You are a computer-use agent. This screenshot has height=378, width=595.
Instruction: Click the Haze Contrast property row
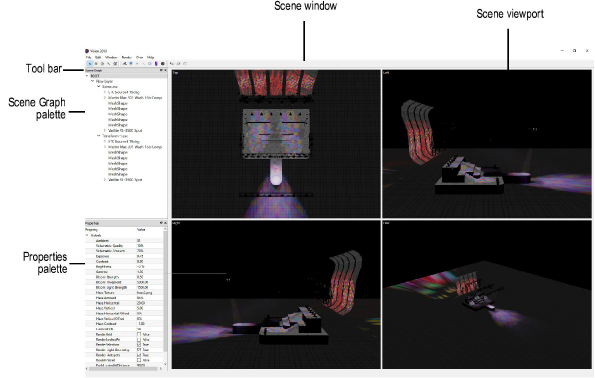[x=124, y=324]
